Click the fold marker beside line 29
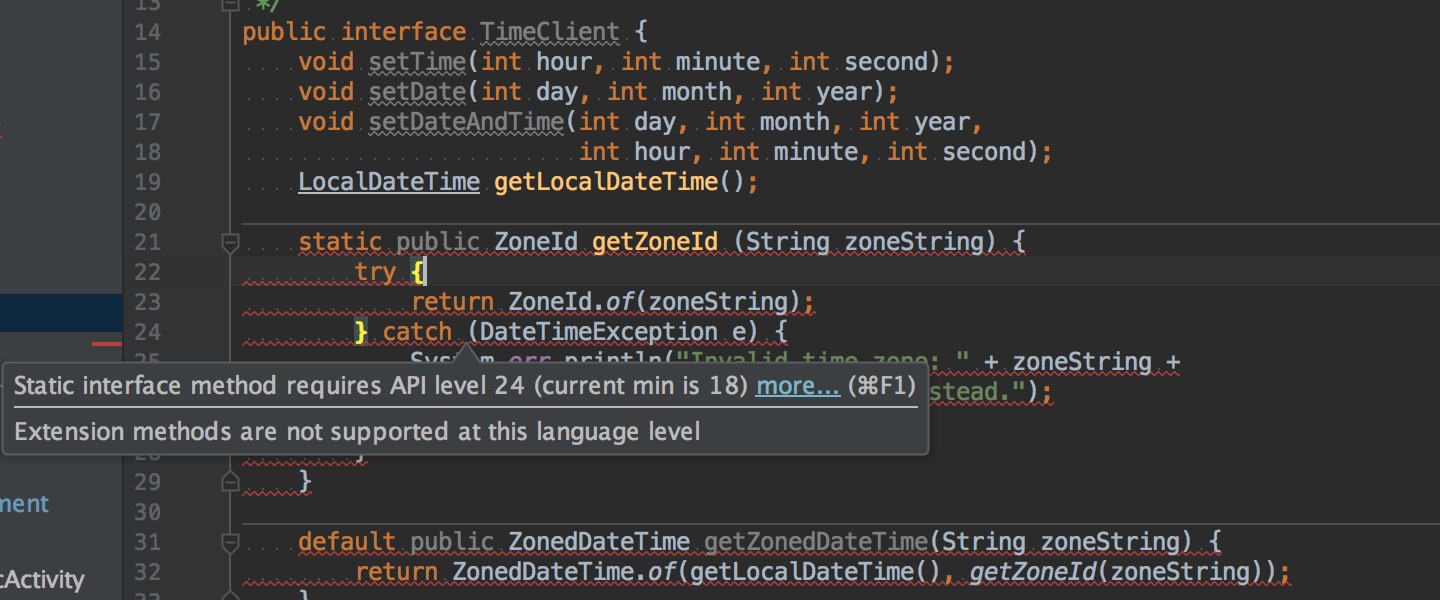Image resolution: width=1440 pixels, height=600 pixels. pos(230,483)
